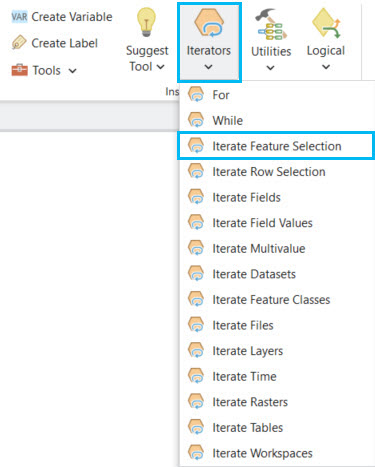375x467 pixels.
Task: Expand the Suggest Tool dropdown arrow
Action: coord(161,67)
